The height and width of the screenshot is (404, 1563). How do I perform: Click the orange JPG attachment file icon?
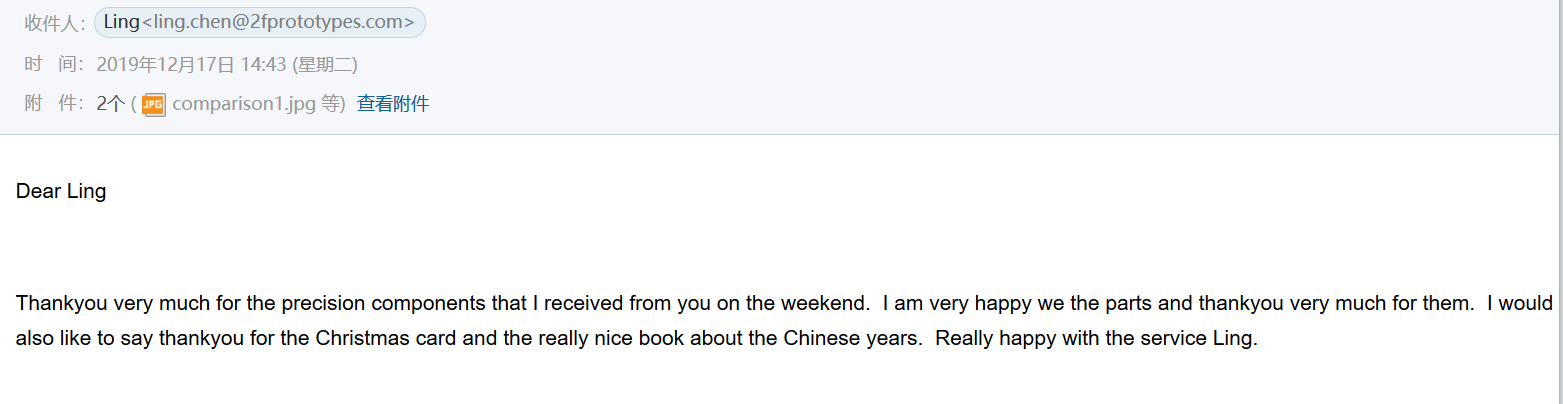(x=153, y=104)
